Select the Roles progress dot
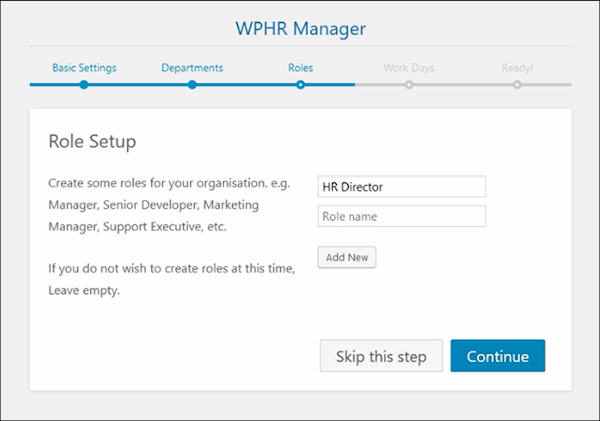 coord(300,85)
